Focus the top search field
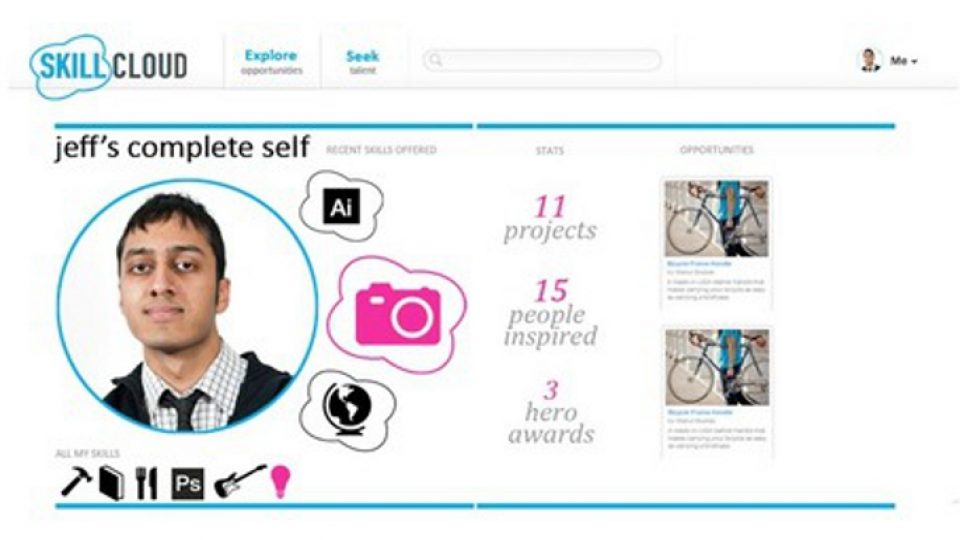960x540 pixels. click(x=542, y=60)
